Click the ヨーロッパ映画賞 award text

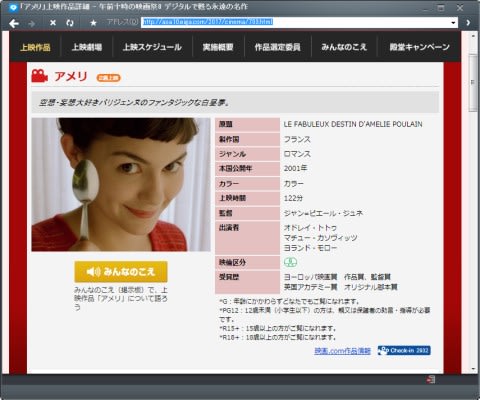pyautogui.click(x=311, y=277)
